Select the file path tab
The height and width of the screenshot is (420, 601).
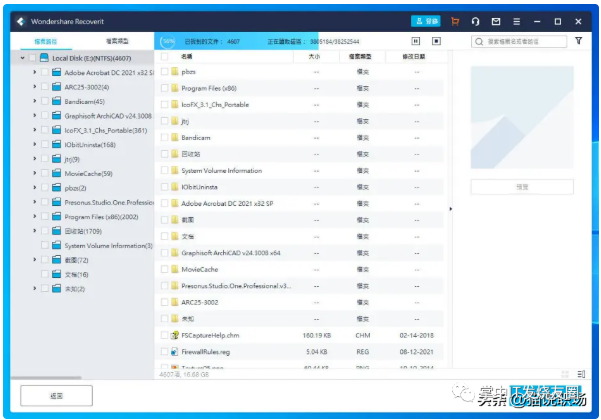click(46, 41)
